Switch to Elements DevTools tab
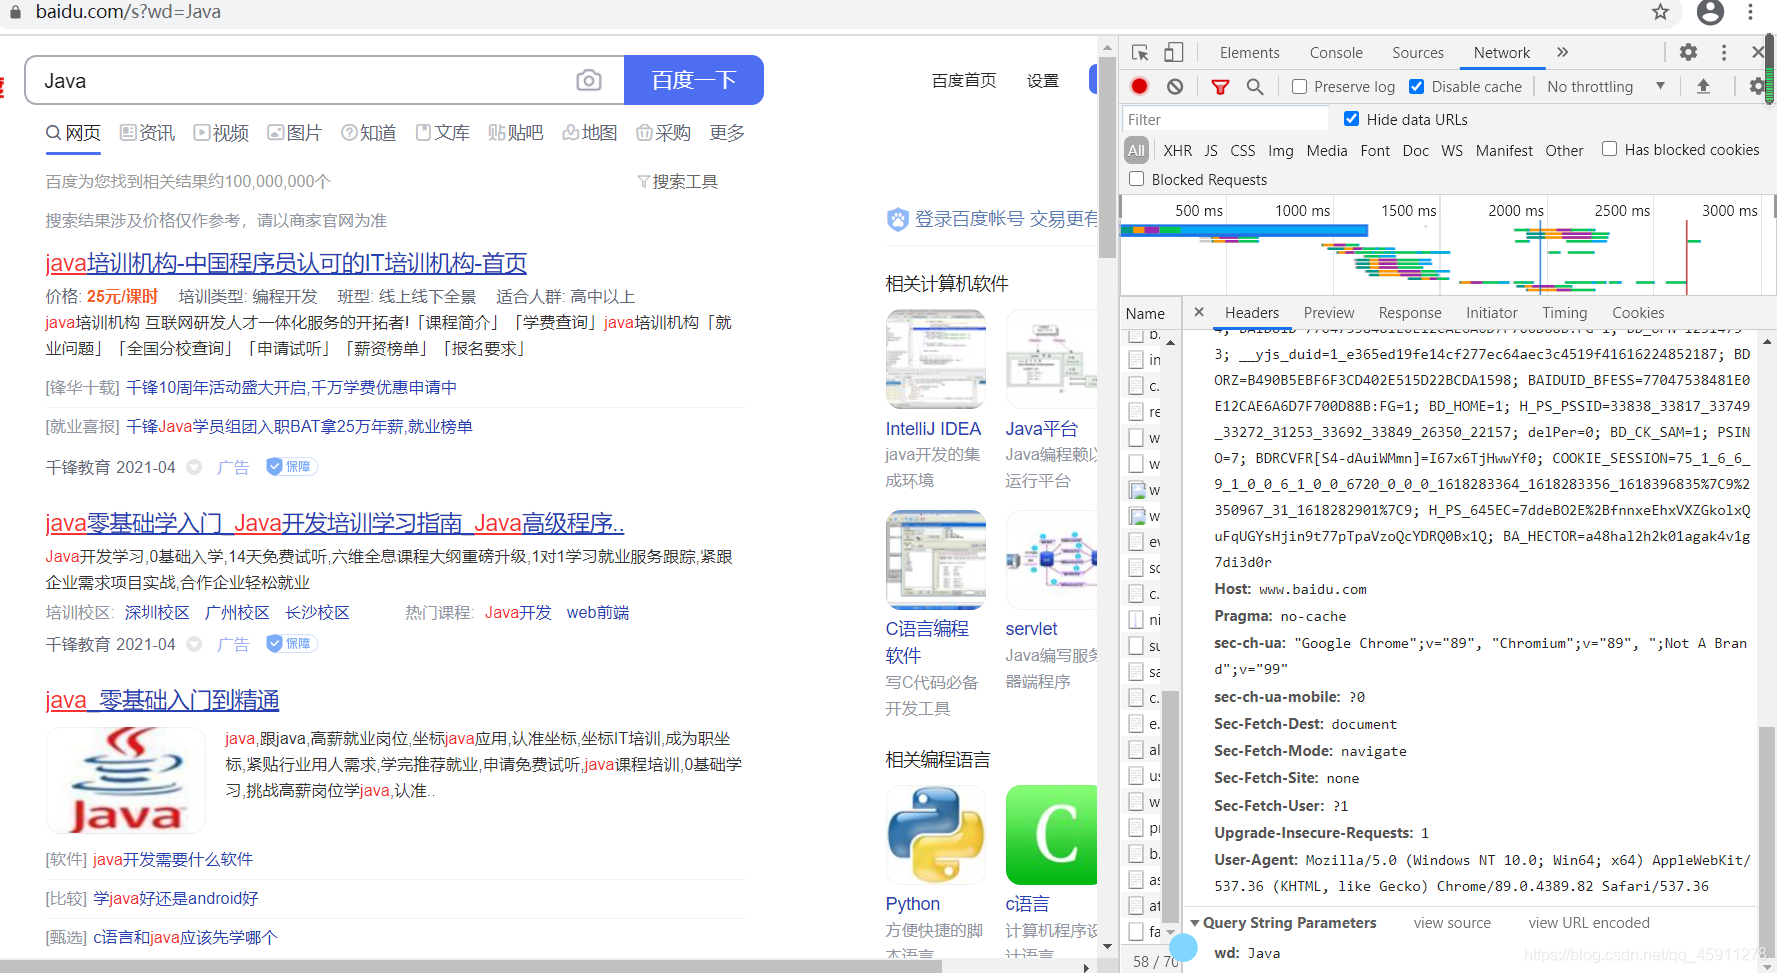1777x973 pixels. [x=1249, y=53]
